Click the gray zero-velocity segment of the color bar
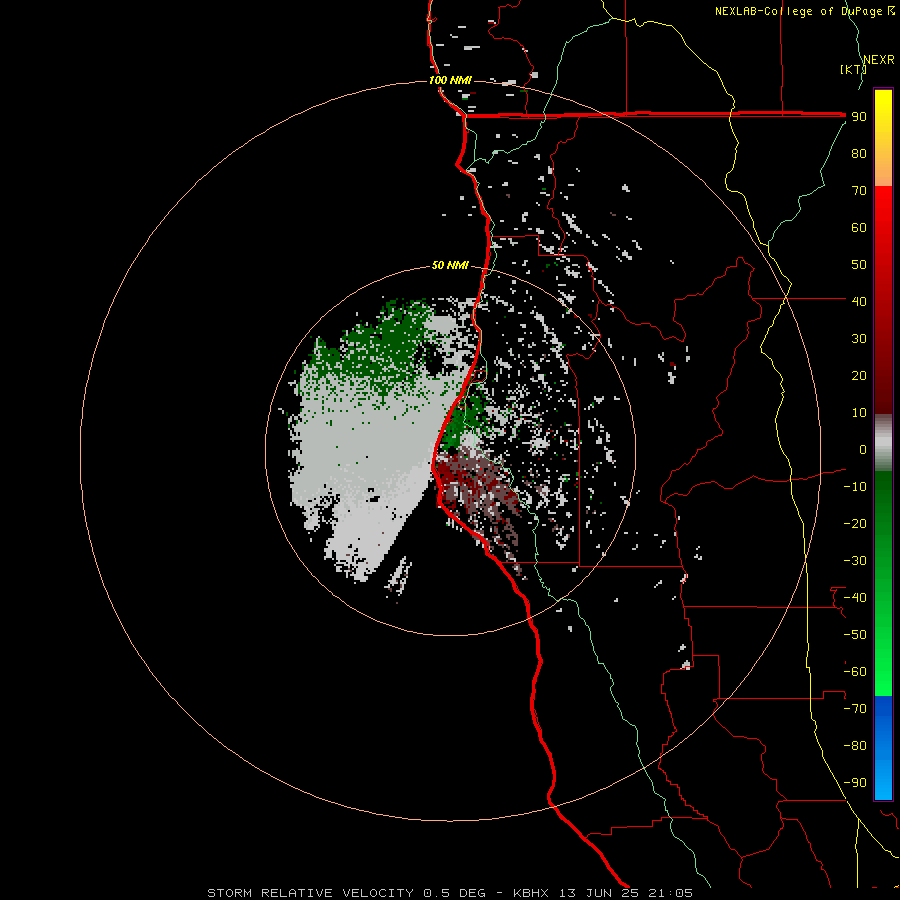The height and width of the screenshot is (900, 900). [883, 442]
